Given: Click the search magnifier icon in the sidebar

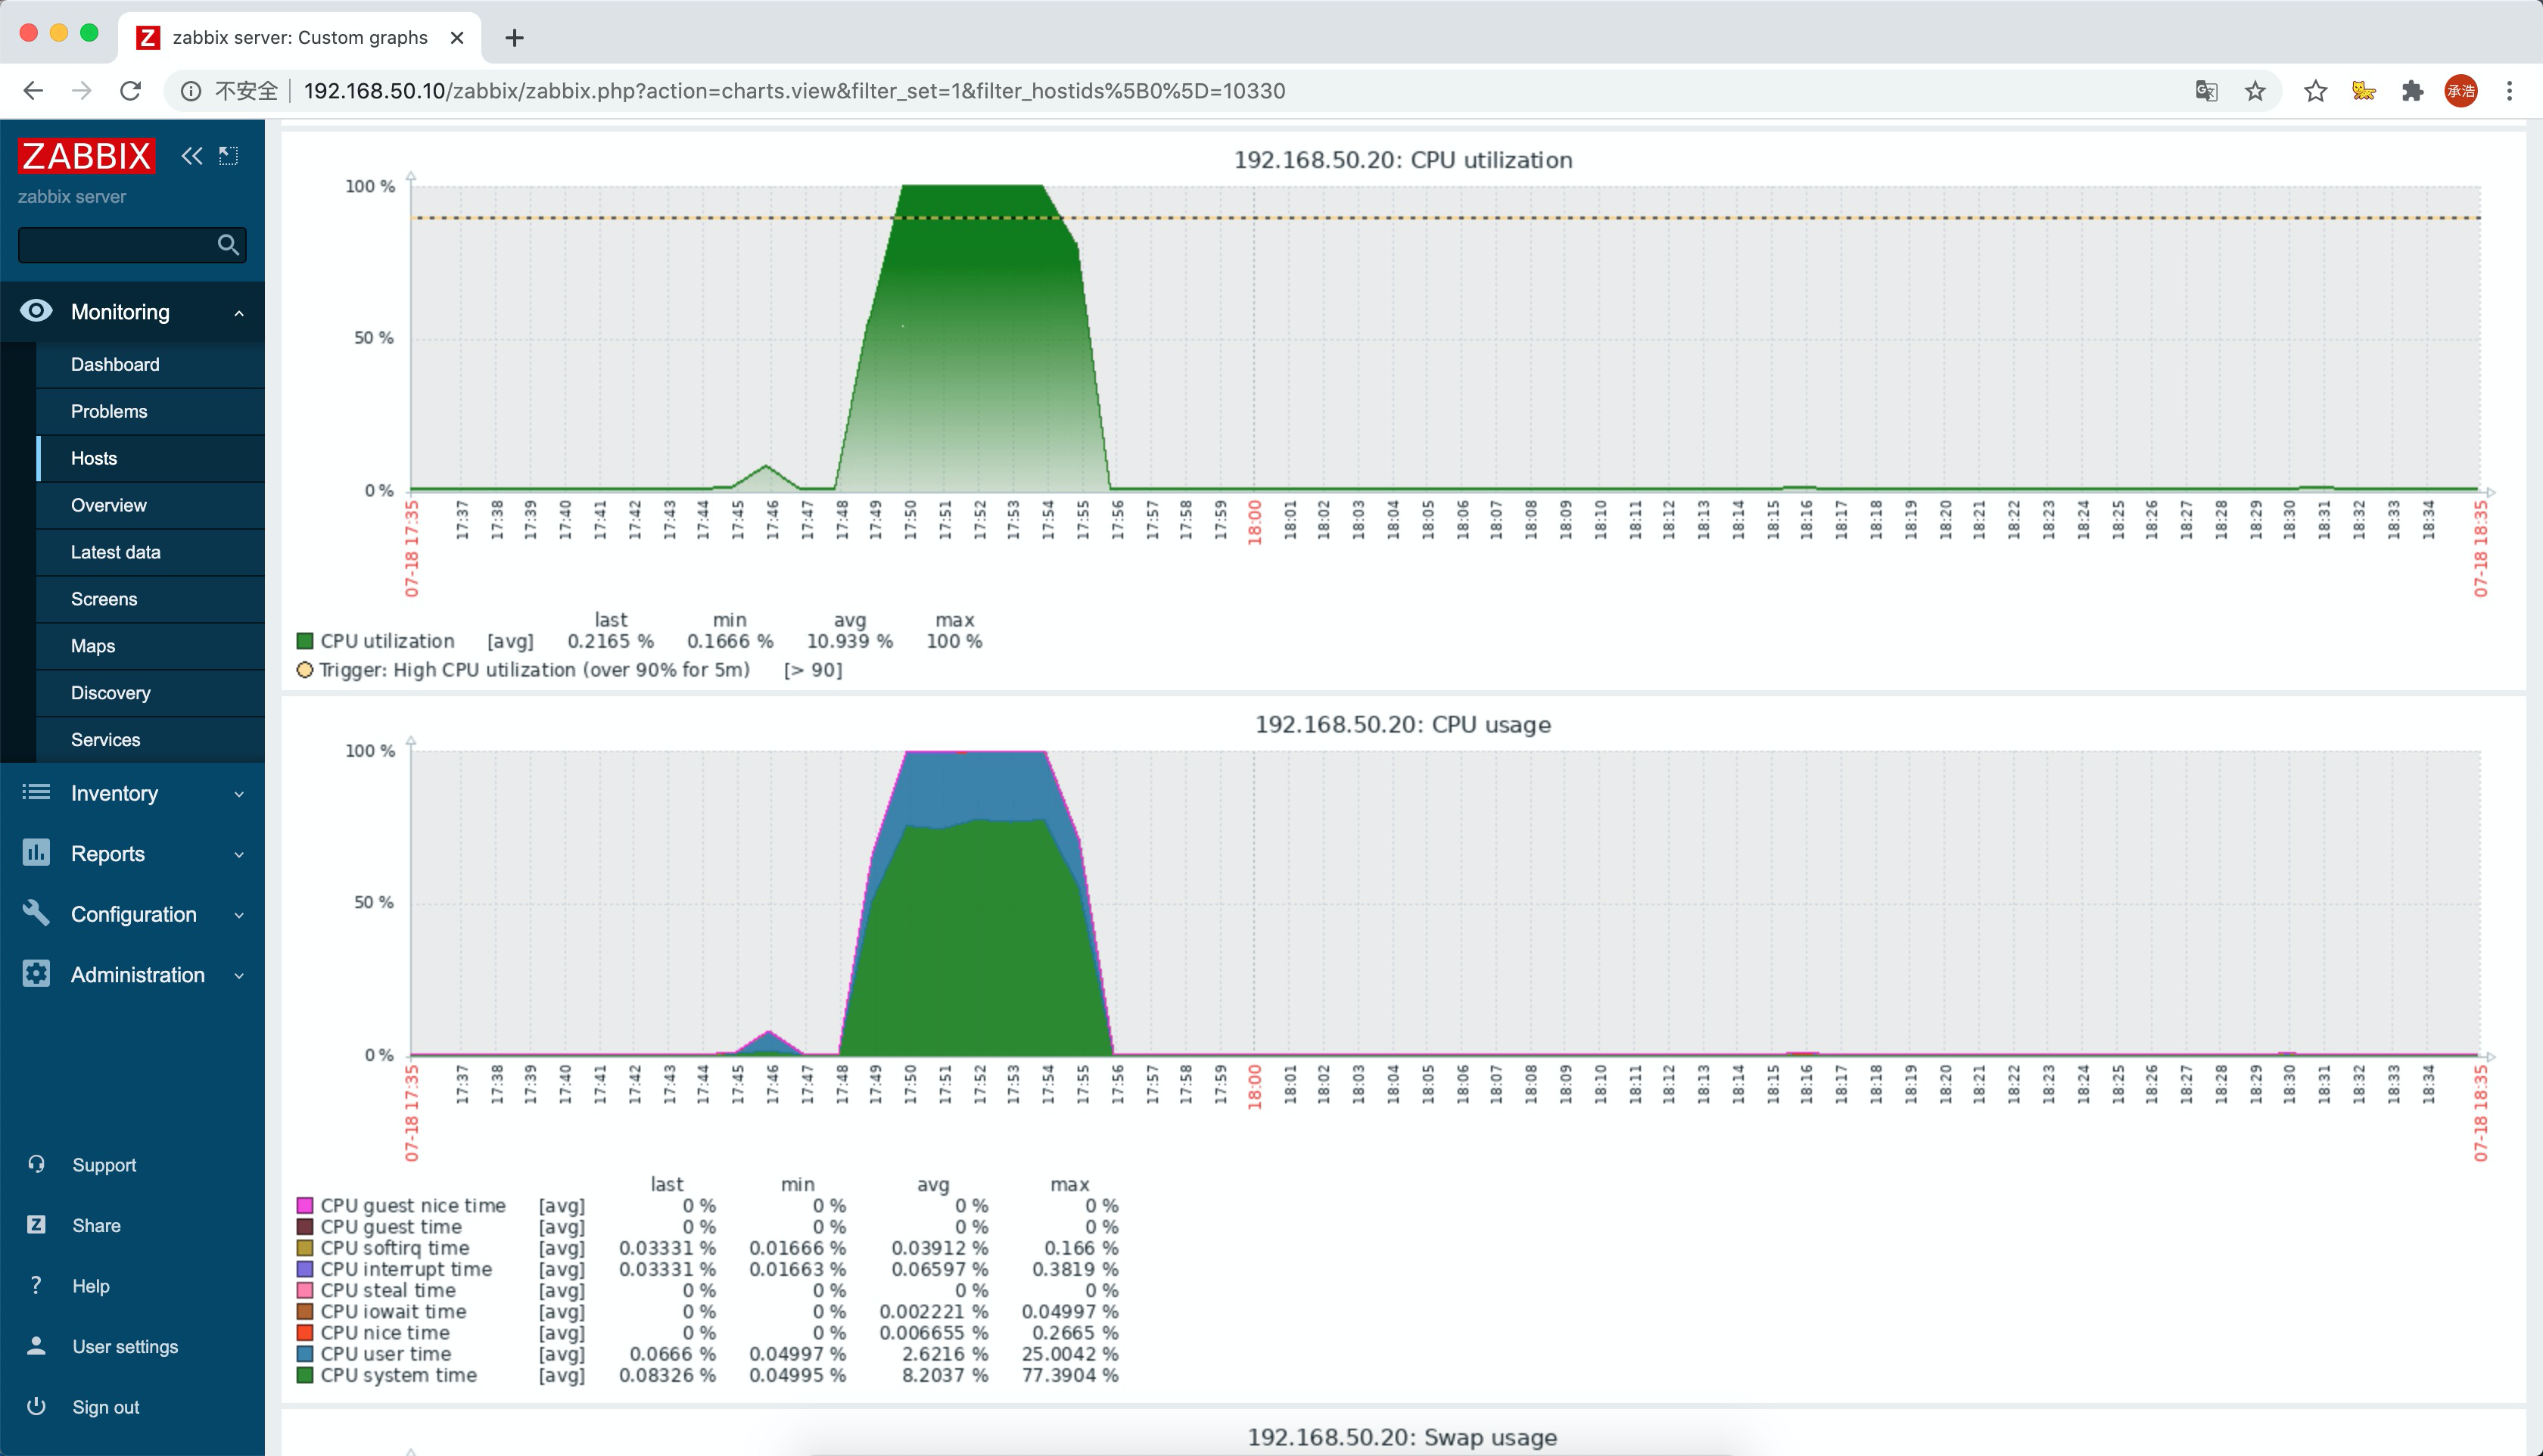Looking at the screenshot, I should point(228,245).
